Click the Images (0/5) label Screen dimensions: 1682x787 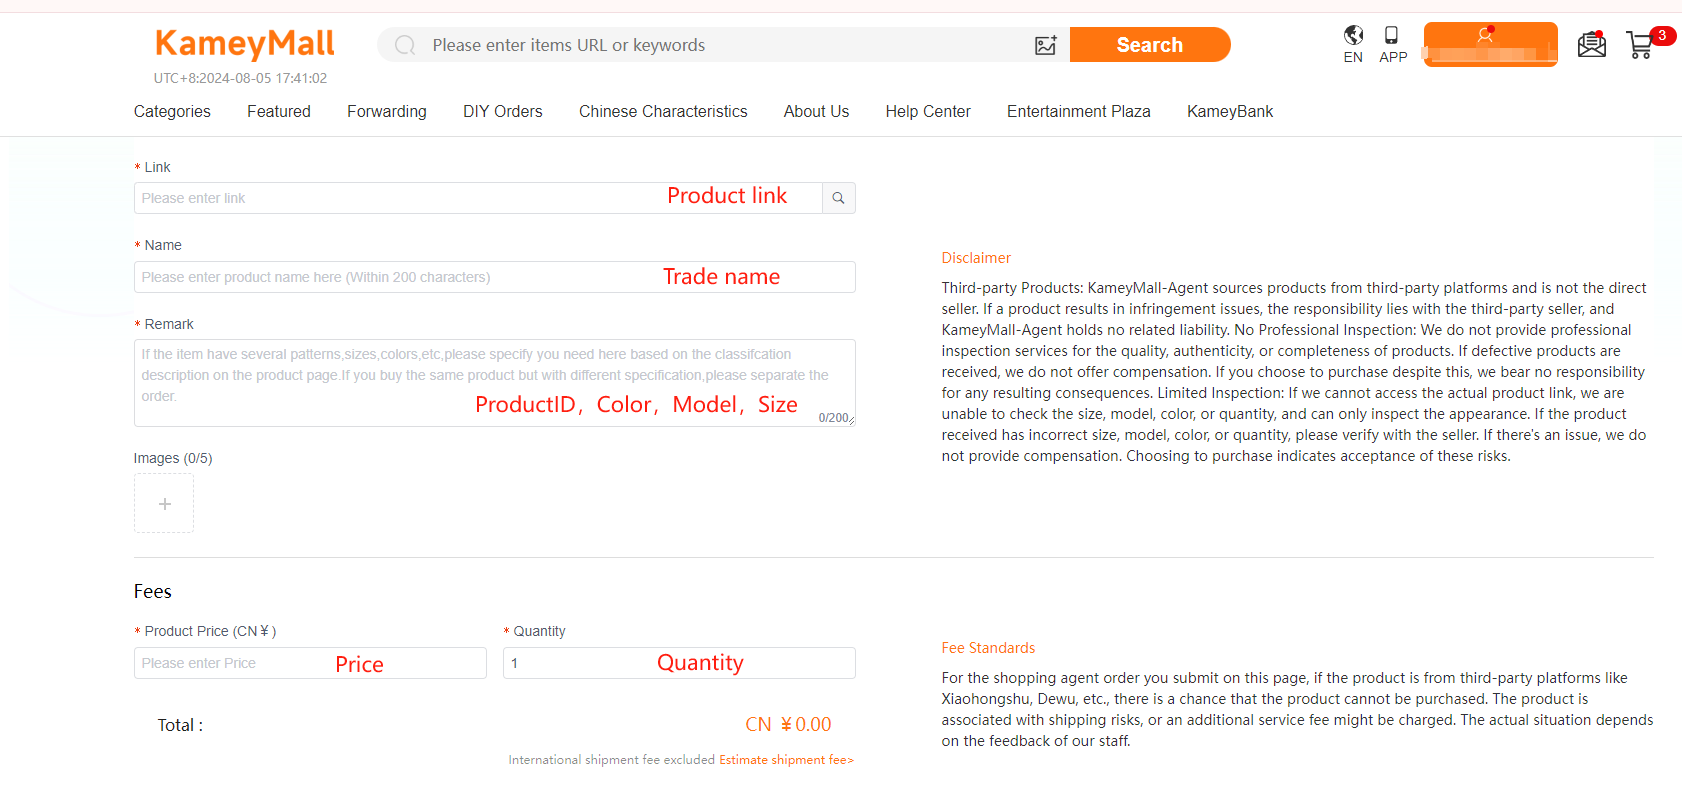173,458
